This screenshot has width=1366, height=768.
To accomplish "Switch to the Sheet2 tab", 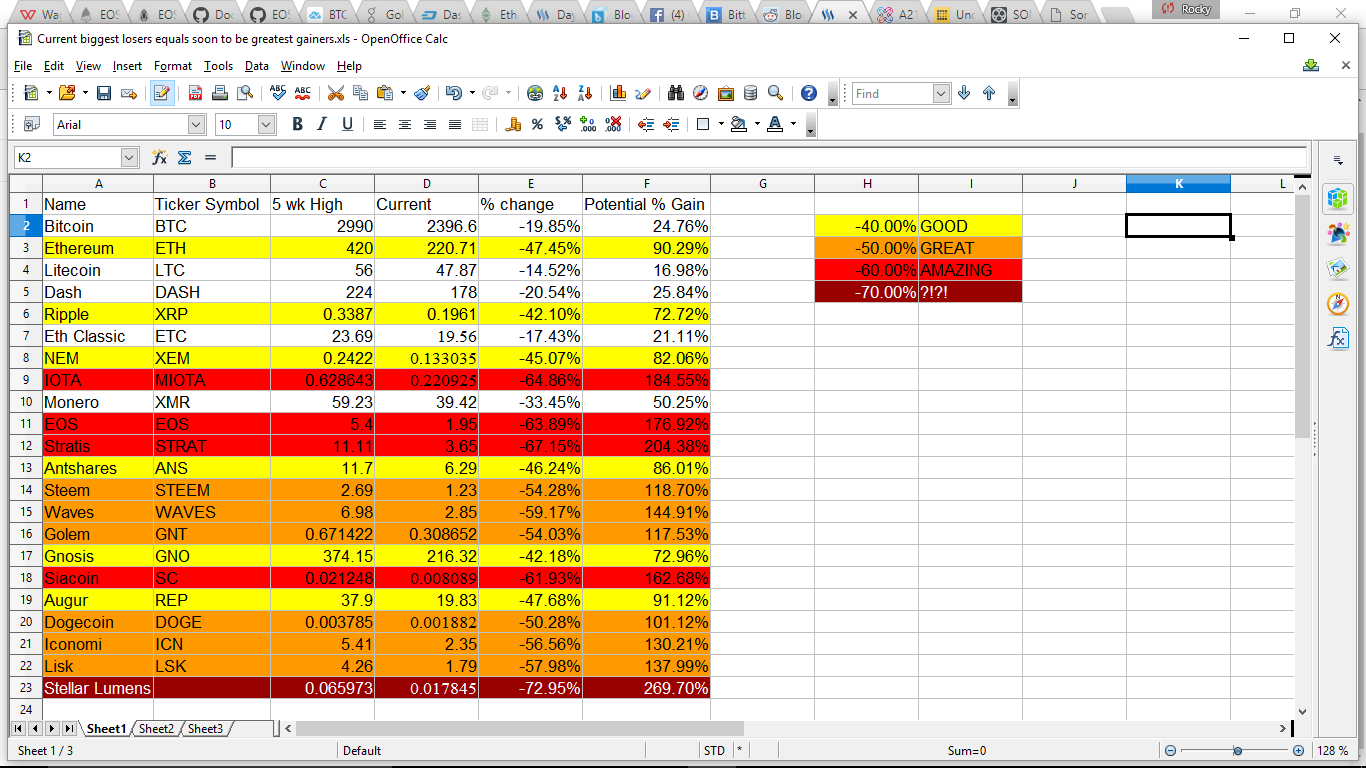I will [155, 729].
